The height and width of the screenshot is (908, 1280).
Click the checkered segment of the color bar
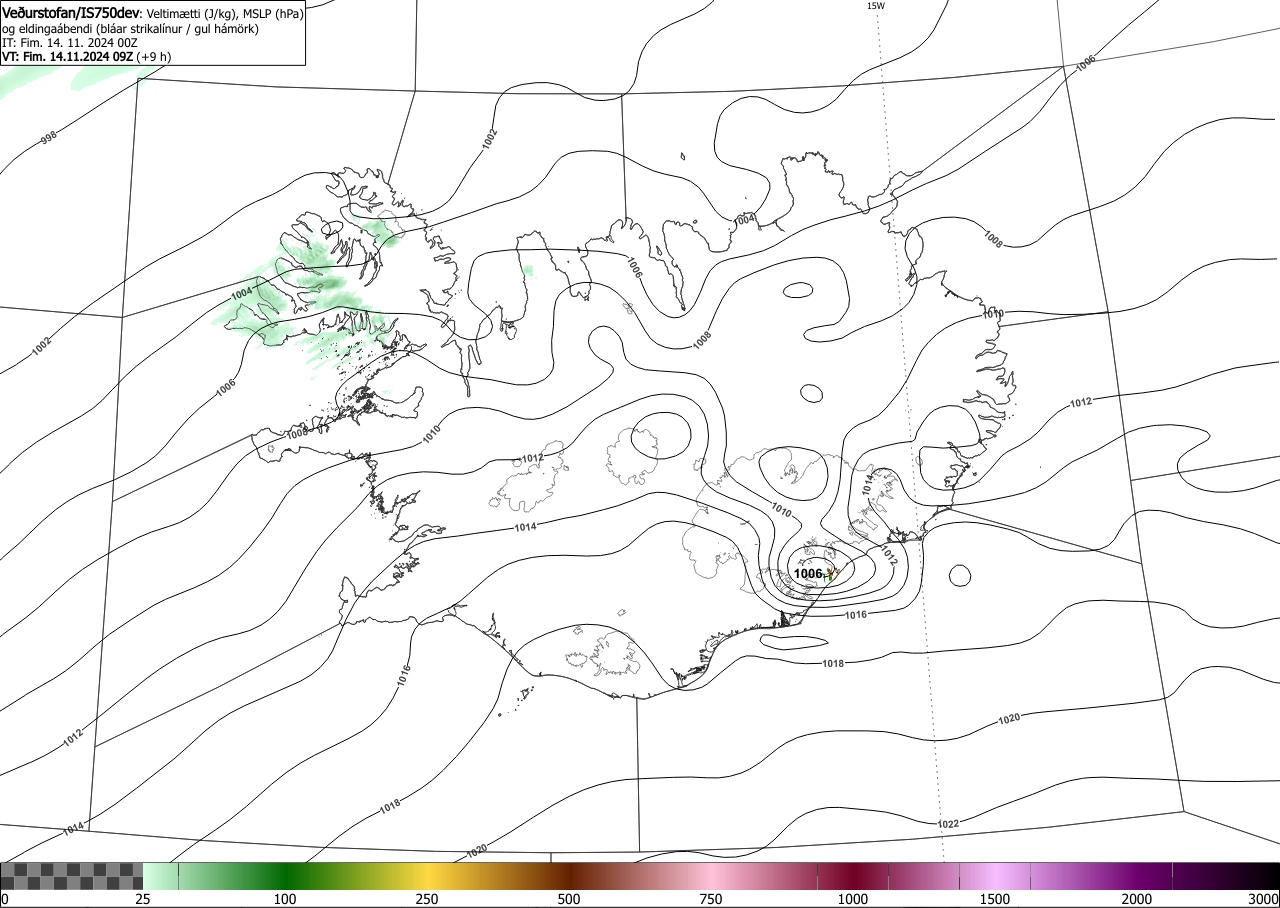(x=72, y=876)
